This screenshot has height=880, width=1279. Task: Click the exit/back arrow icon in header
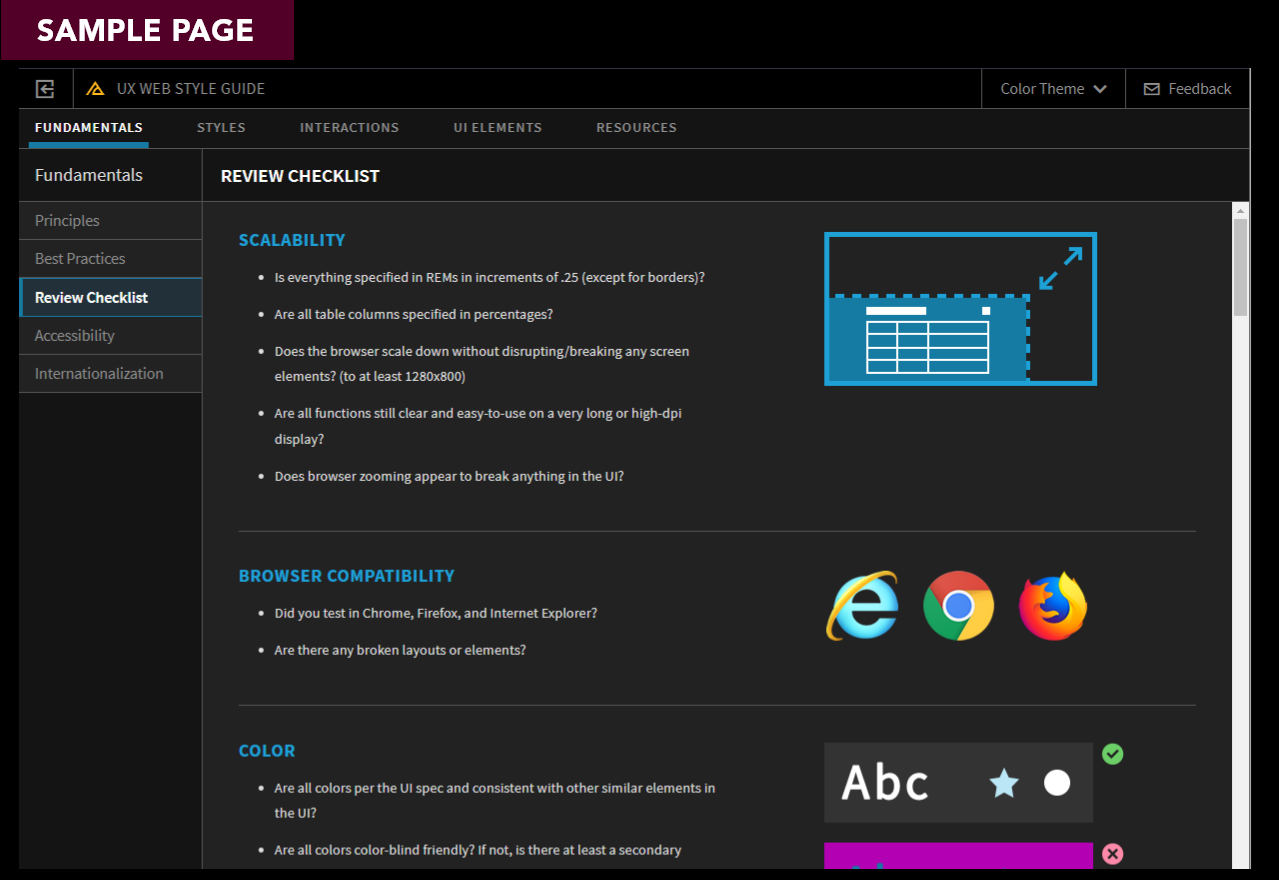point(45,89)
